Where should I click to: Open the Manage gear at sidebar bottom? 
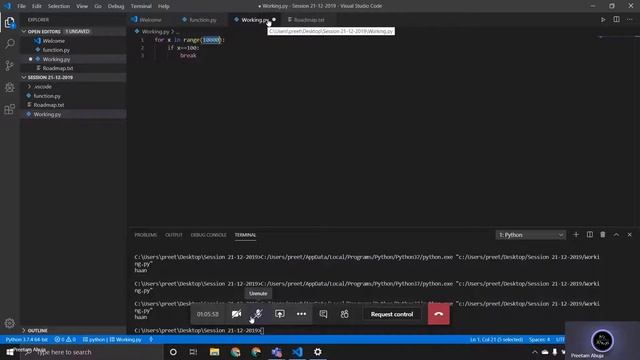point(9,323)
